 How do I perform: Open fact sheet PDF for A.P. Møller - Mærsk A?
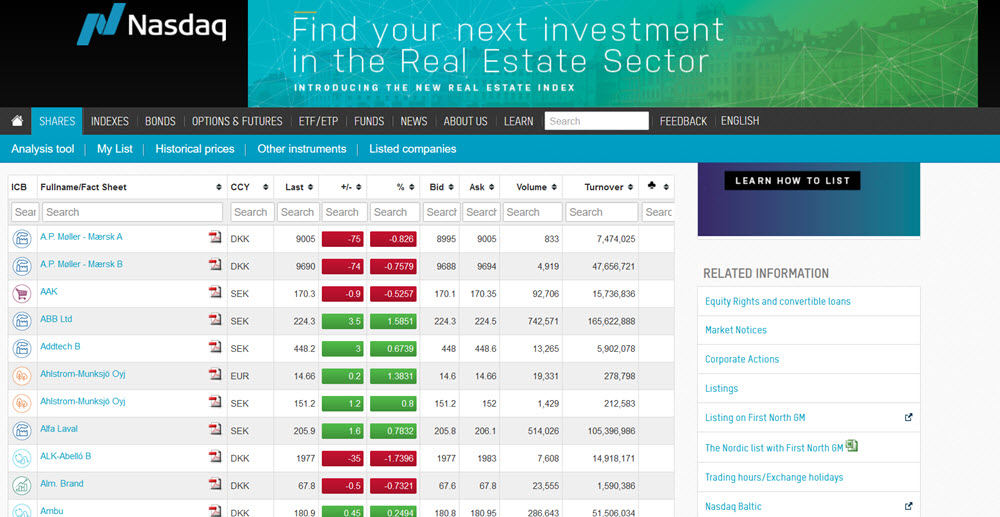[215, 237]
